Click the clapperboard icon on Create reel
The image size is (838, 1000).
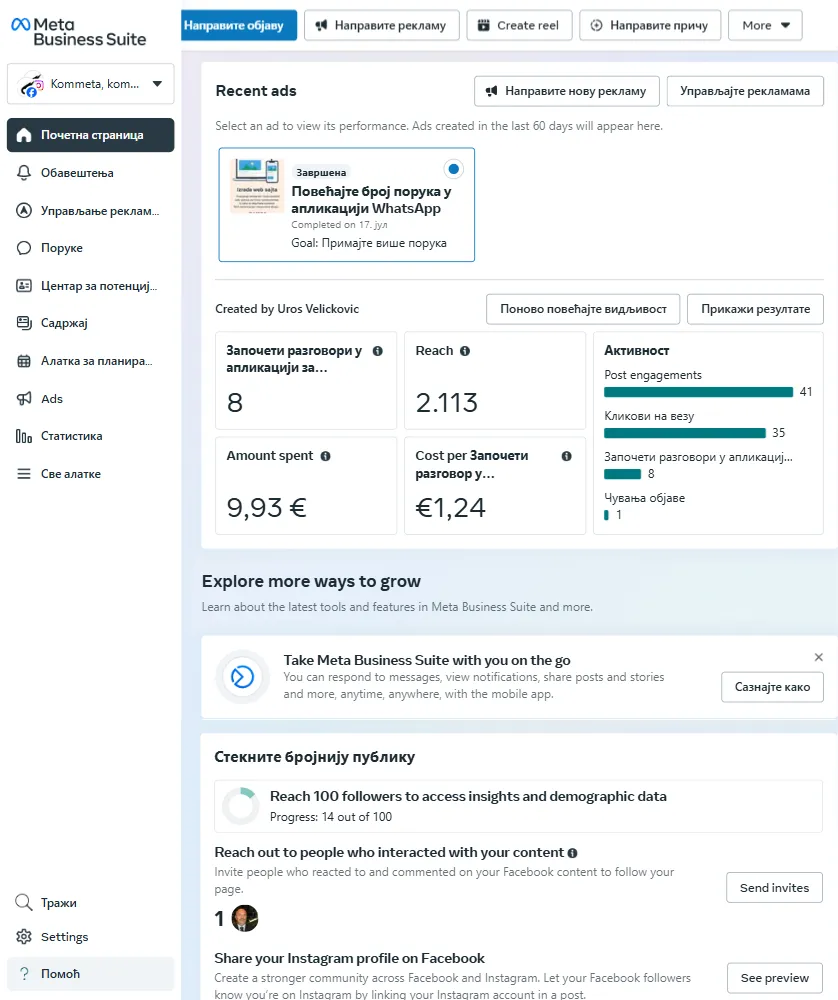[484, 26]
